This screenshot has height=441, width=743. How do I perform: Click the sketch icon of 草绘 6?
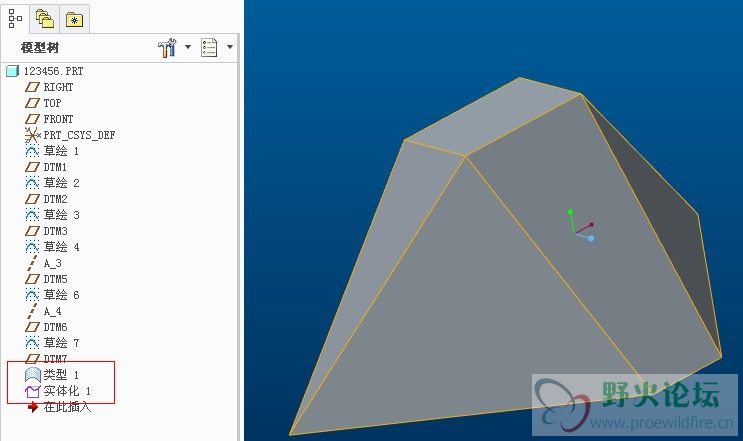coord(32,295)
